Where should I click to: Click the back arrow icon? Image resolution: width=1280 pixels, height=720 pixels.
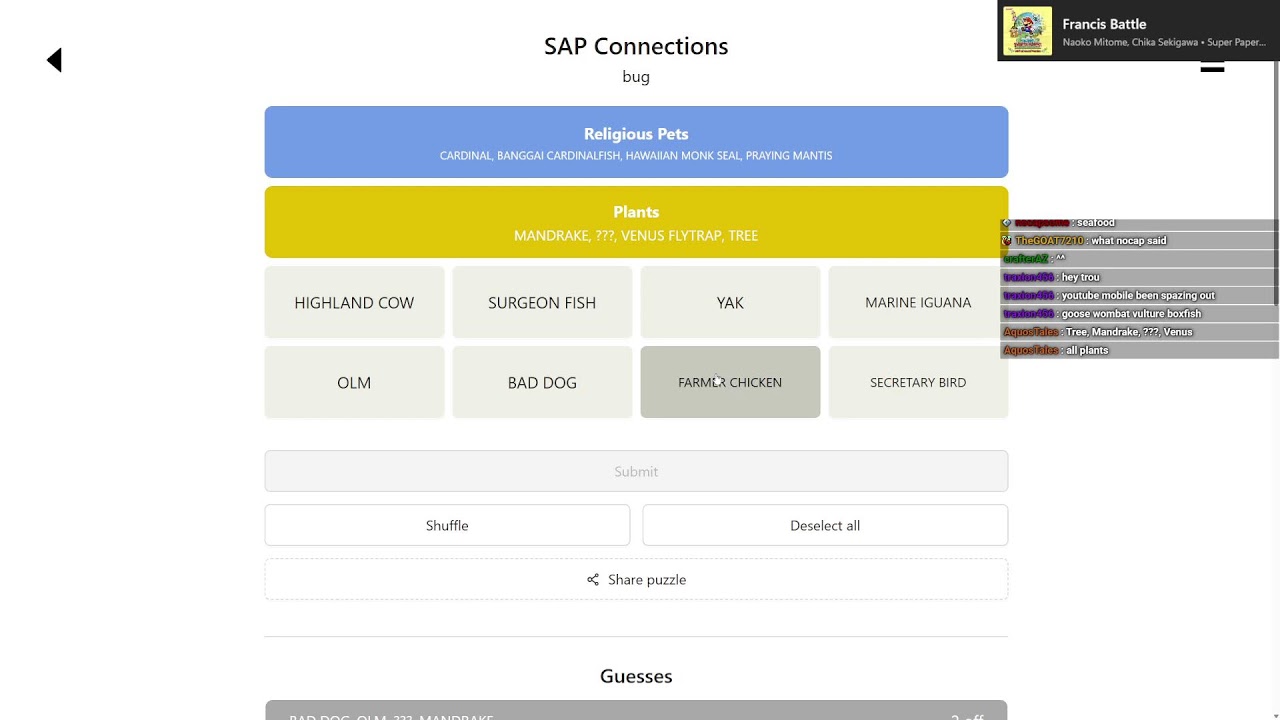(55, 60)
